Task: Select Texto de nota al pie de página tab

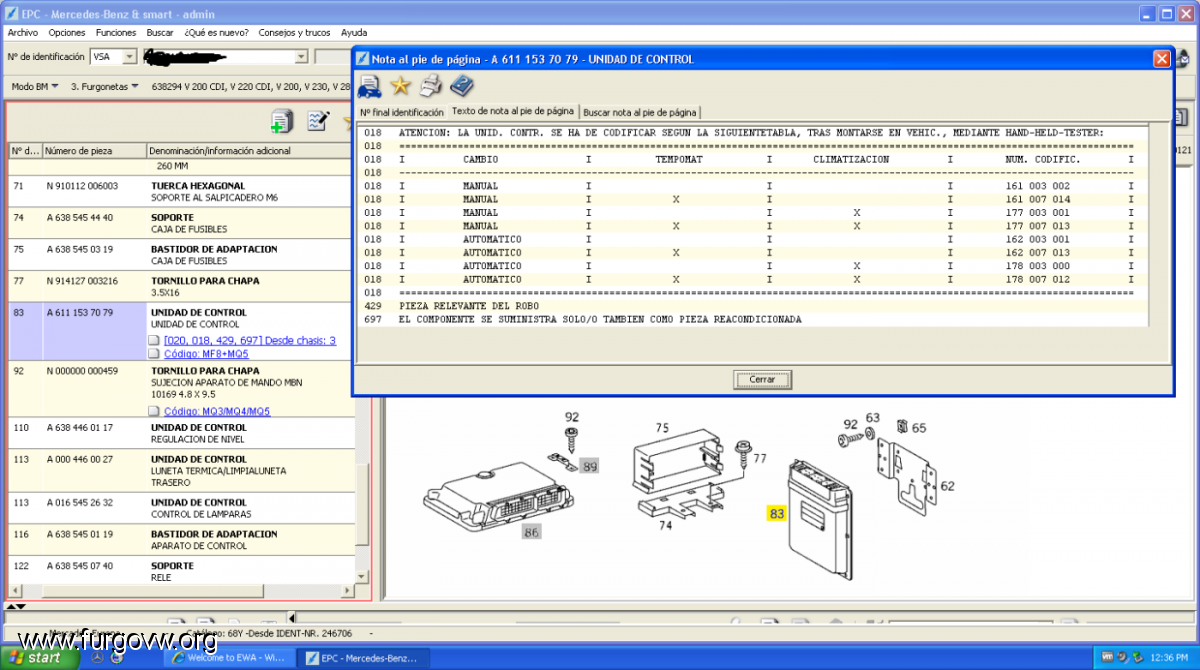Action: coord(513,111)
